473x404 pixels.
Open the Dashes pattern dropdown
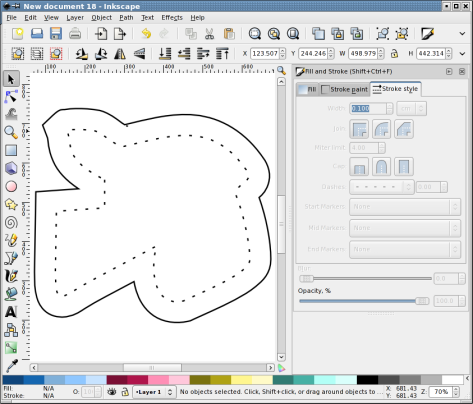pyautogui.click(x=382, y=187)
